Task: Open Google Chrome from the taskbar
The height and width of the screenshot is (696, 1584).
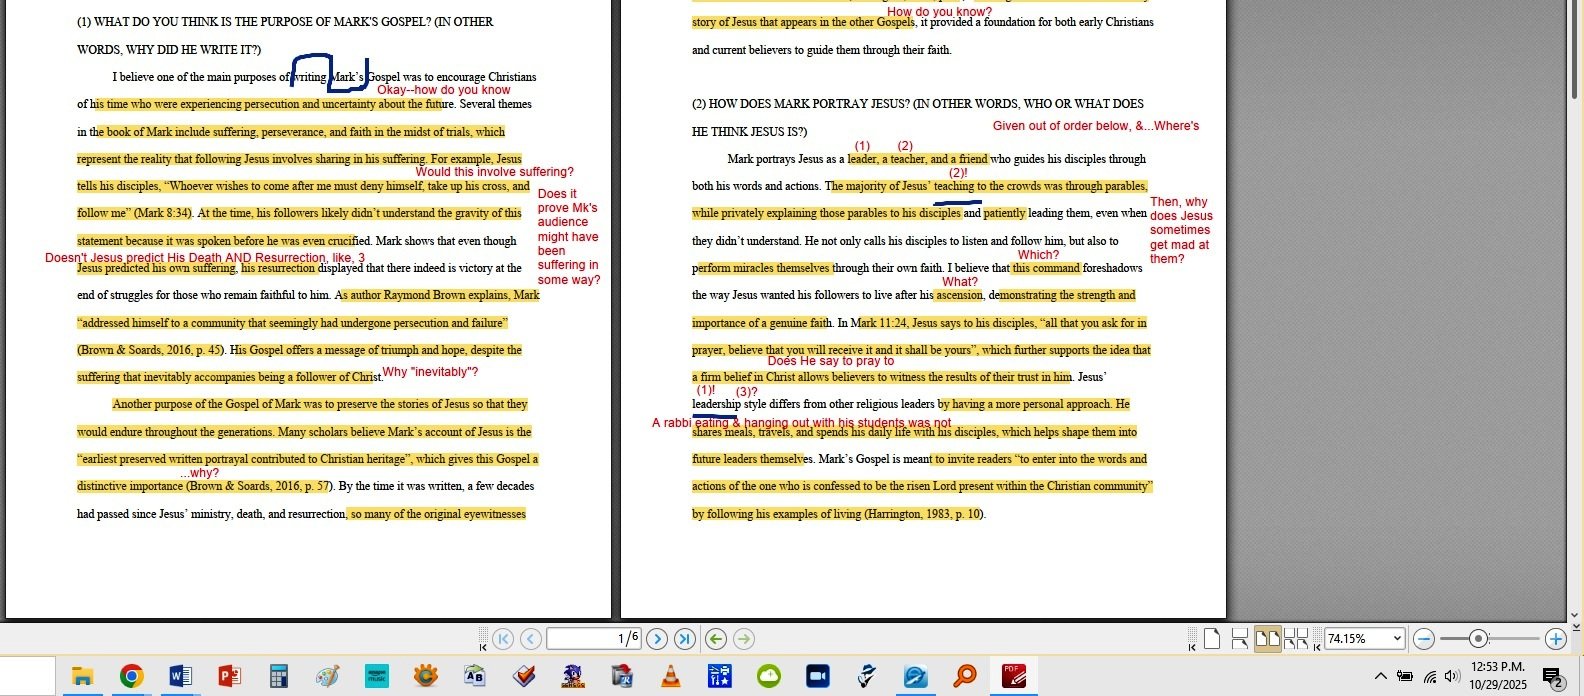Action: [131, 677]
